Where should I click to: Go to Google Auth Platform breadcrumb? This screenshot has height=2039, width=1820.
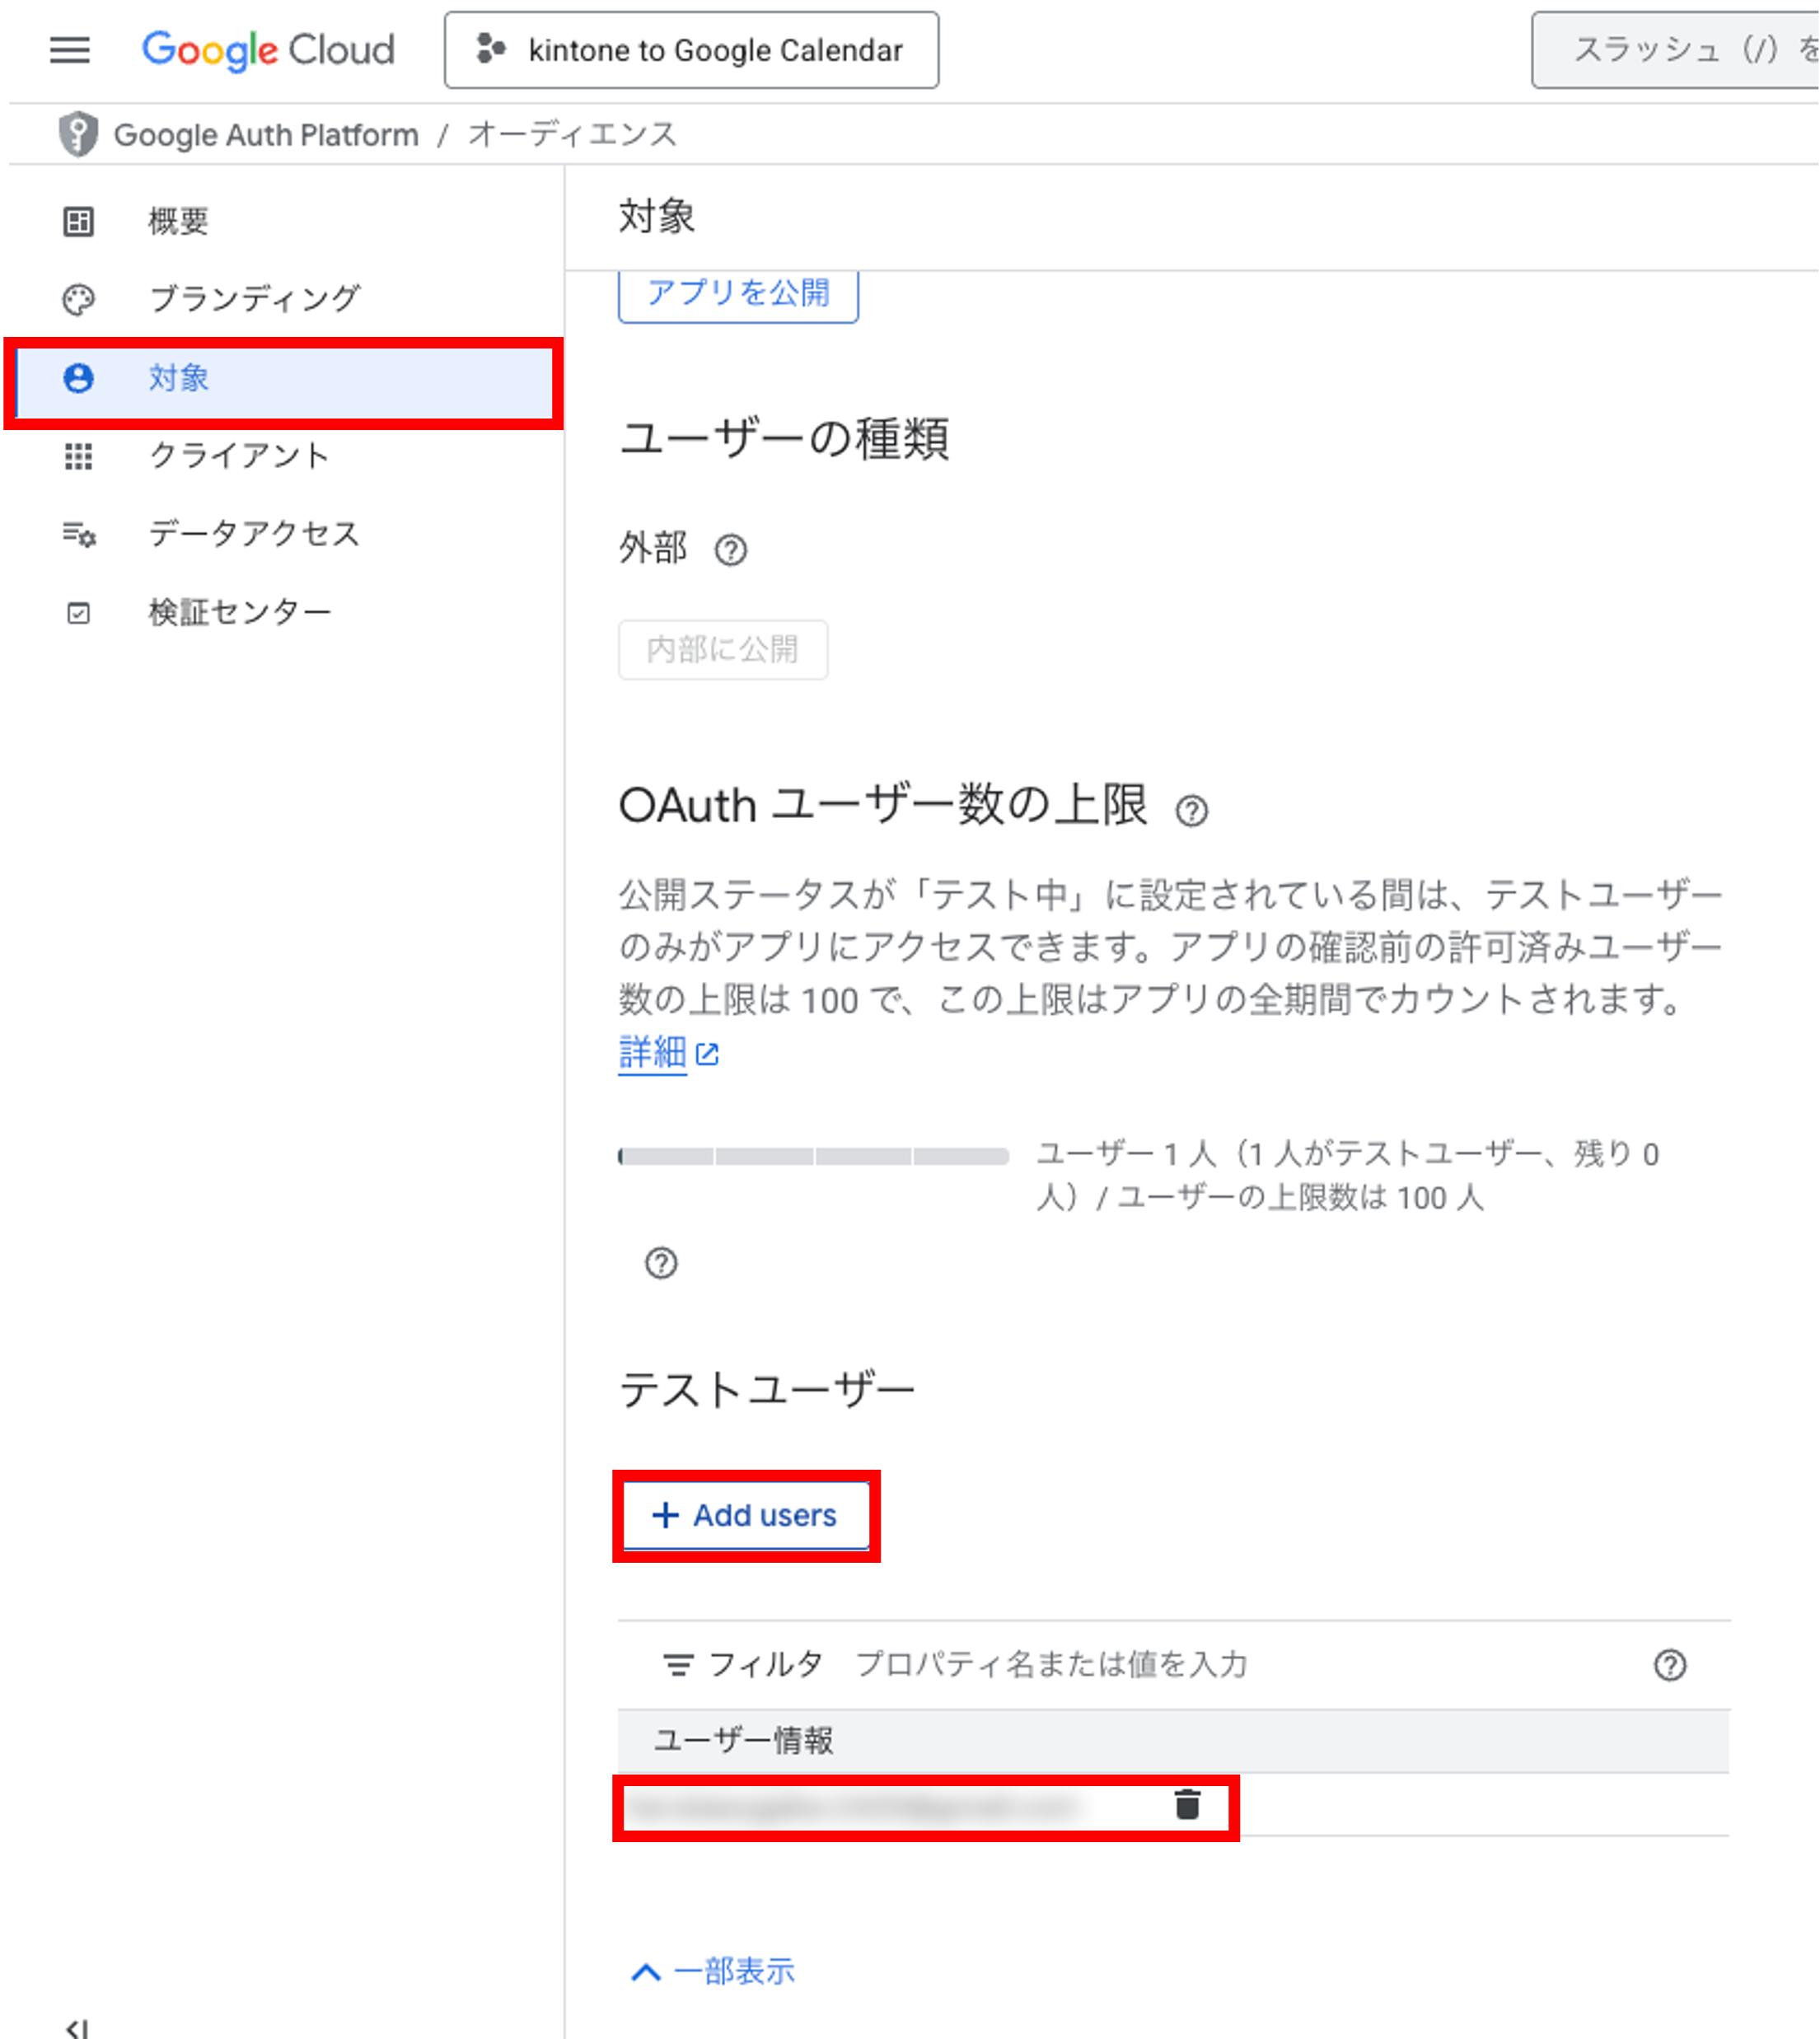(x=266, y=134)
